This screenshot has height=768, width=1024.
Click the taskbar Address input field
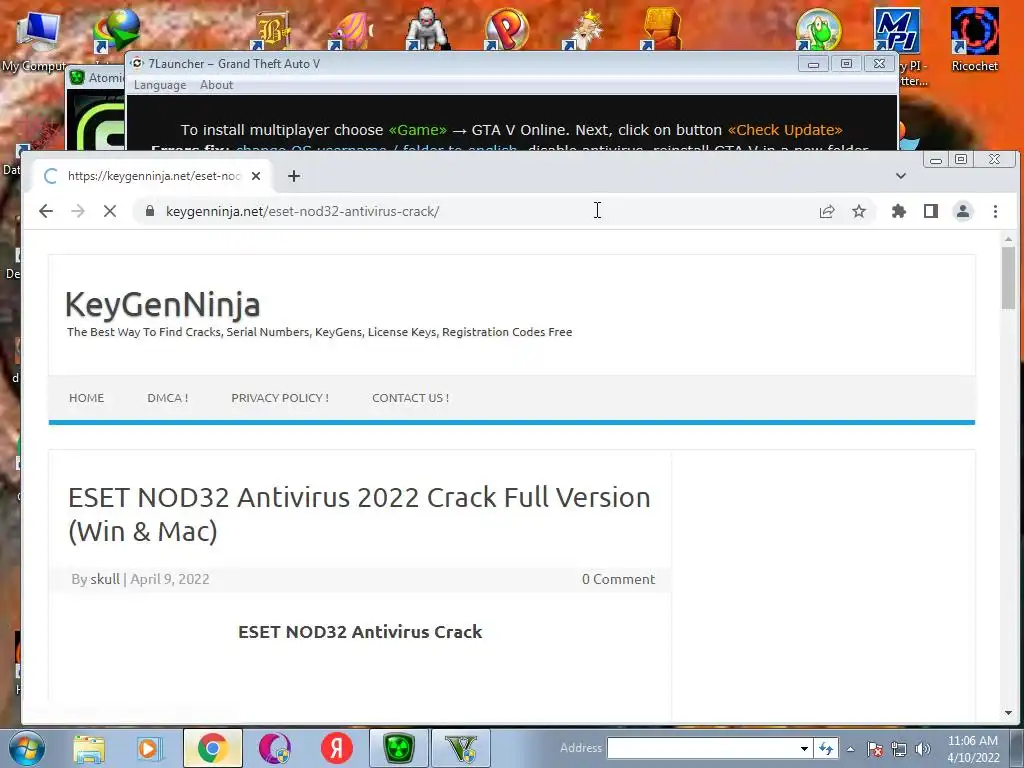[x=702, y=748]
